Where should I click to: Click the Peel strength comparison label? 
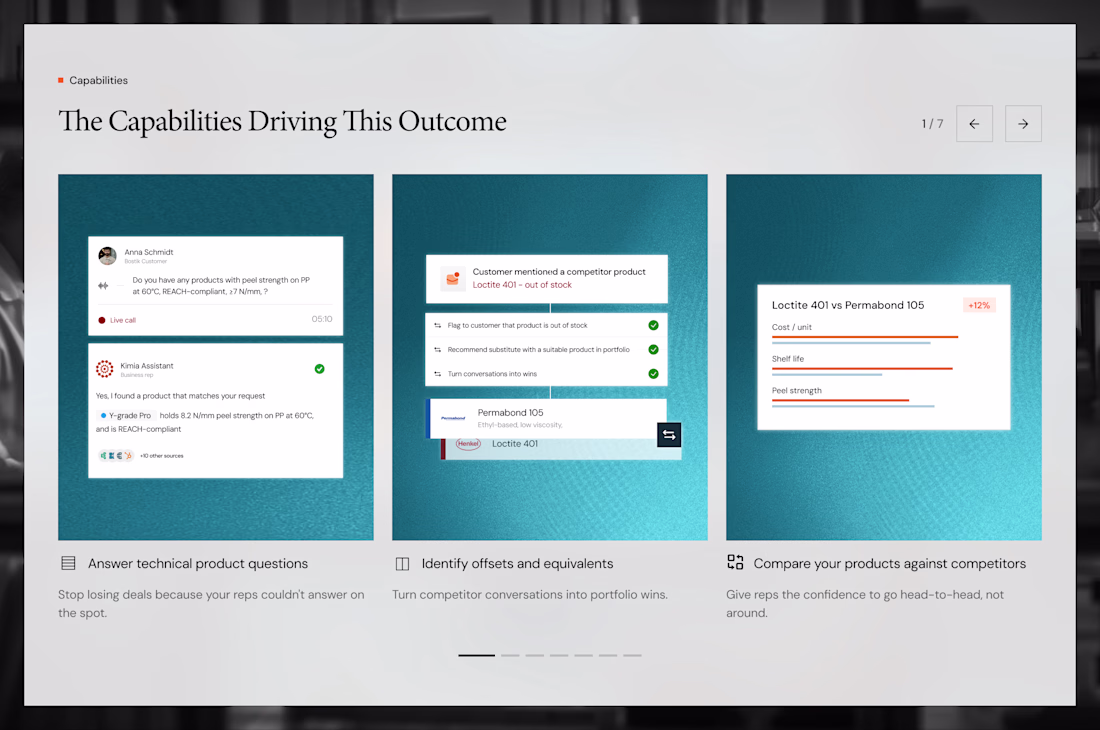[797, 391]
